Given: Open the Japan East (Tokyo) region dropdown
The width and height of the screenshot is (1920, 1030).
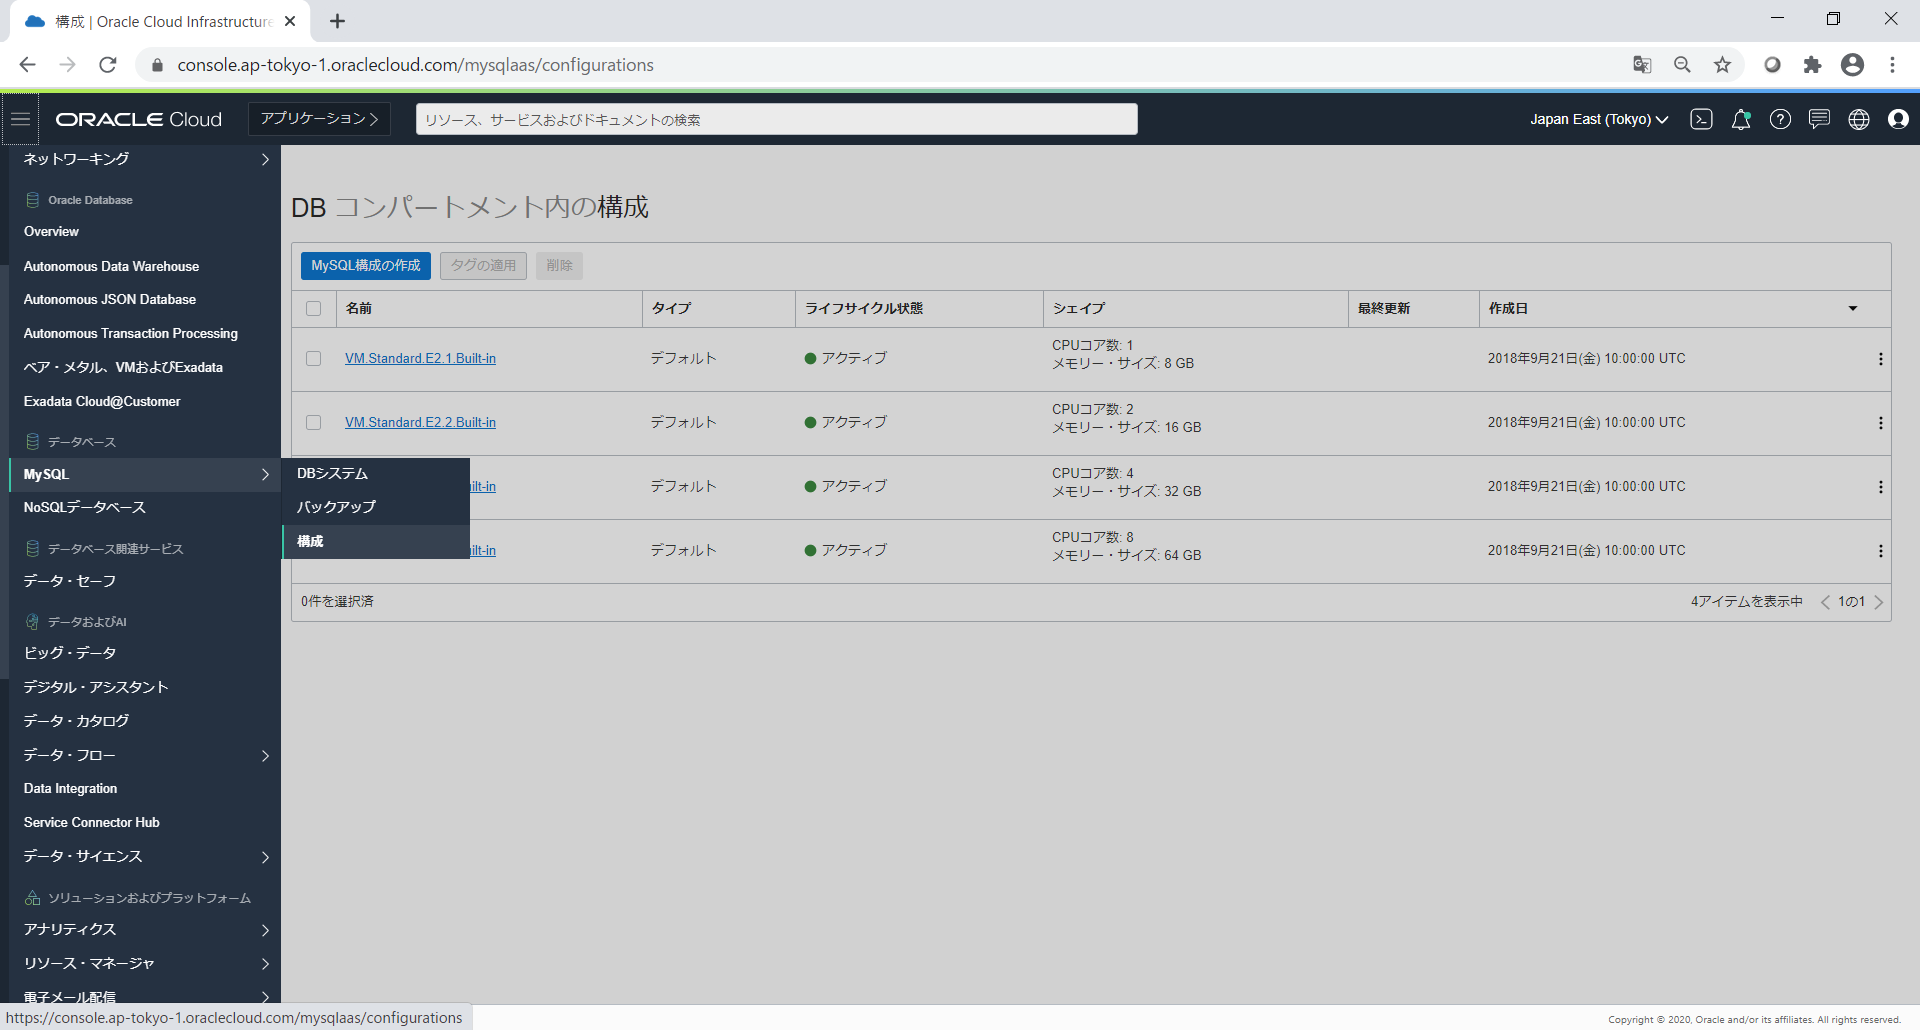Looking at the screenshot, I should 1598,119.
